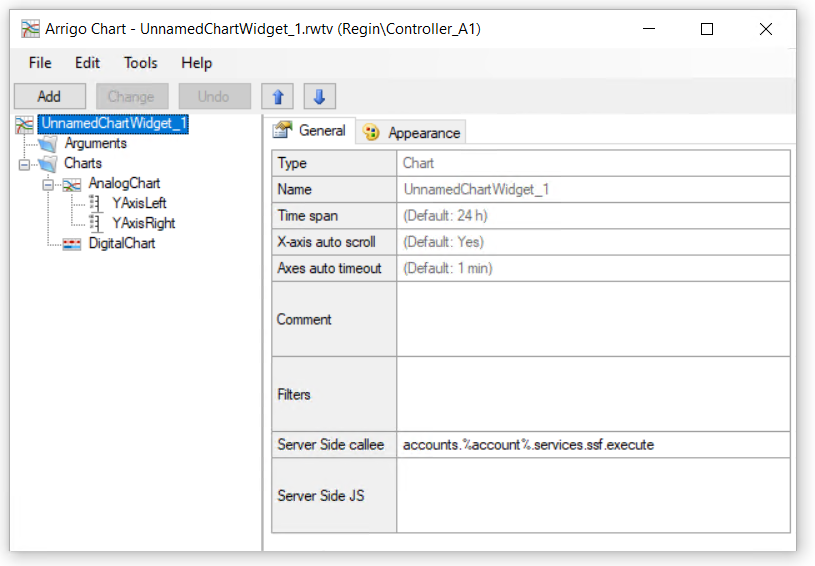Click the chart icon beside UnnamedChartWidget_1
Screen dimensions: 815x566
[24, 124]
